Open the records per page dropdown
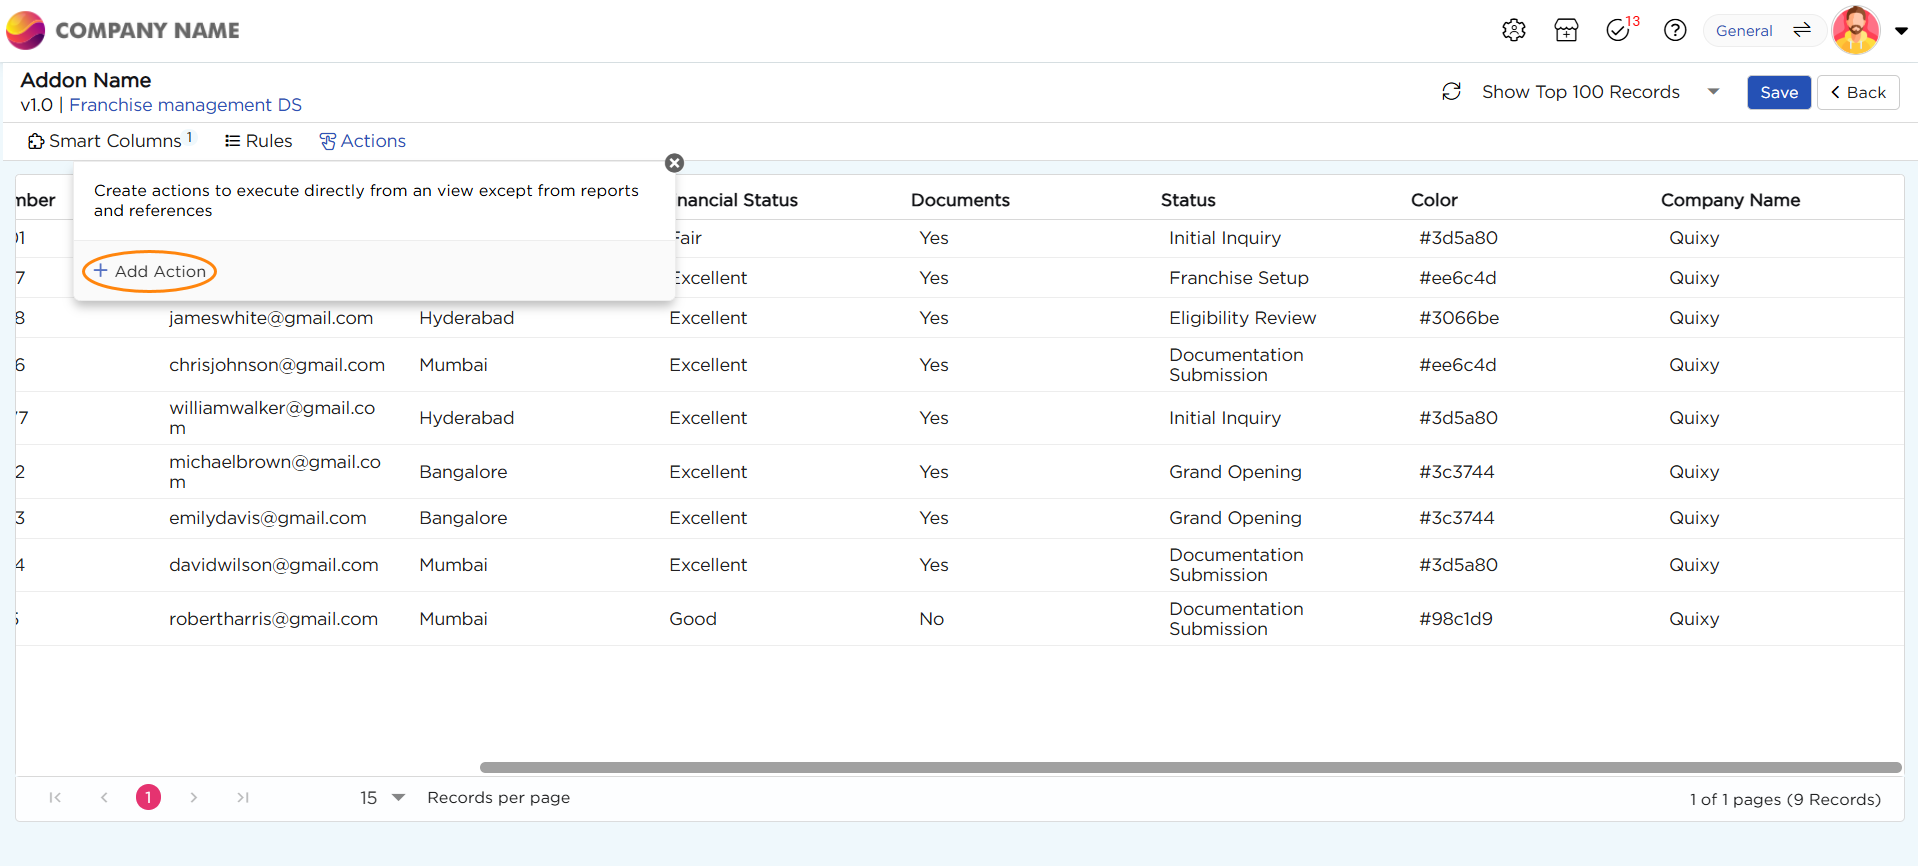The image size is (1918, 866). pos(383,798)
